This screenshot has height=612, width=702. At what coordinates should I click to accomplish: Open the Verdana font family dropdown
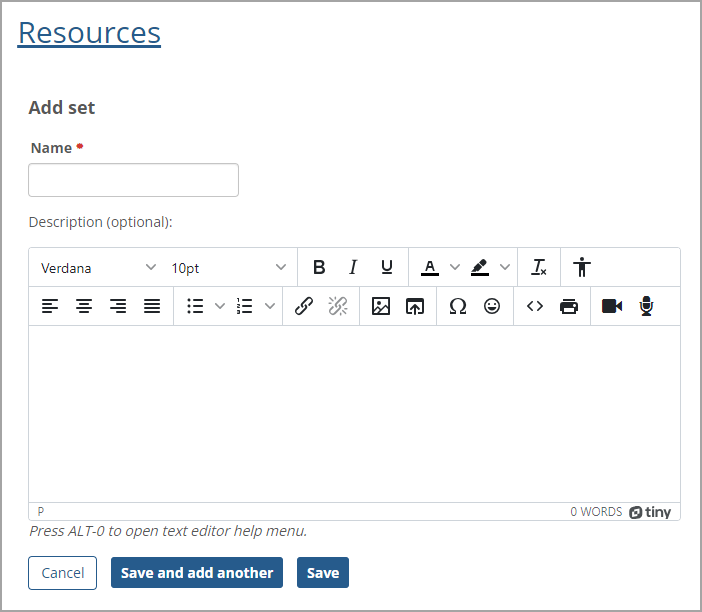(98, 268)
